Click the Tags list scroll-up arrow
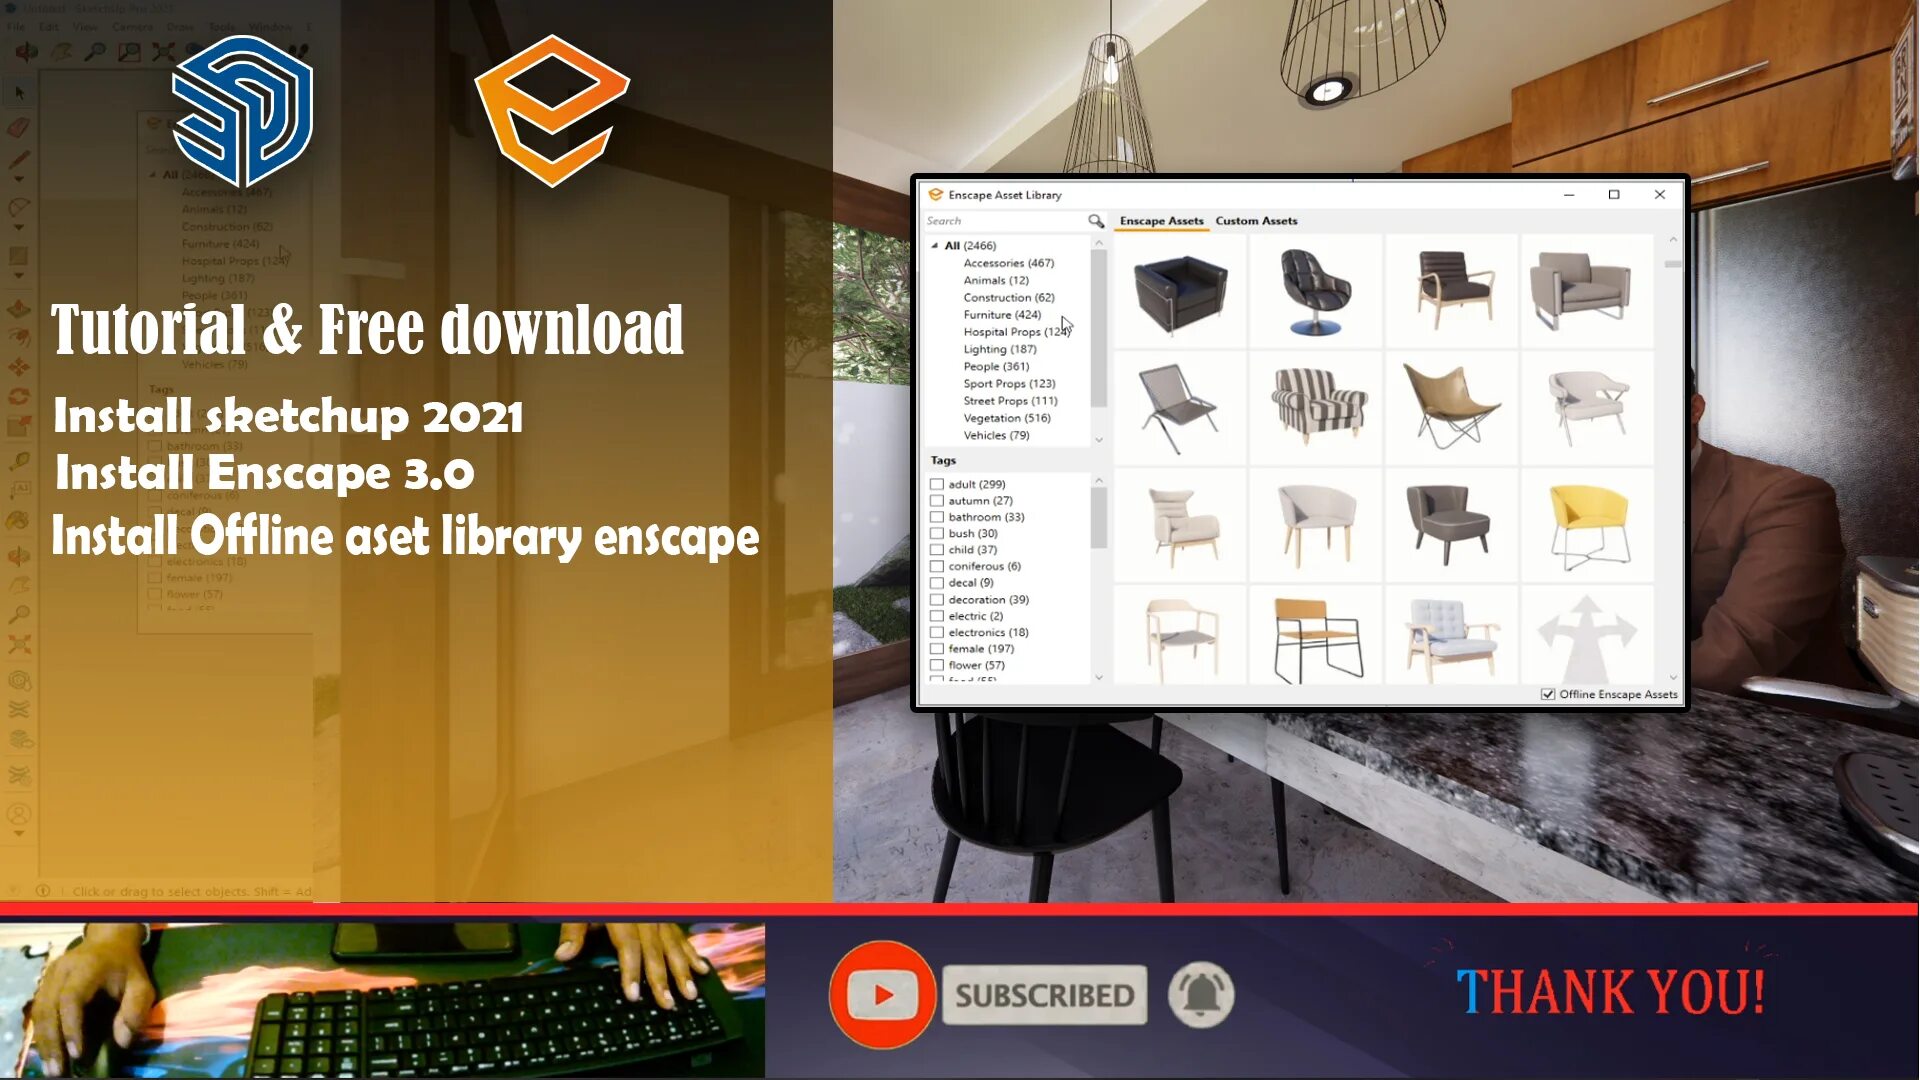This screenshot has width=1920, height=1080. pos(1099,481)
